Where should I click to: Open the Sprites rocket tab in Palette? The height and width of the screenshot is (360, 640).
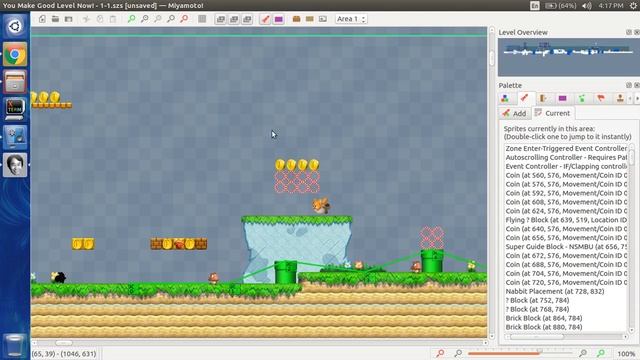coord(524,98)
